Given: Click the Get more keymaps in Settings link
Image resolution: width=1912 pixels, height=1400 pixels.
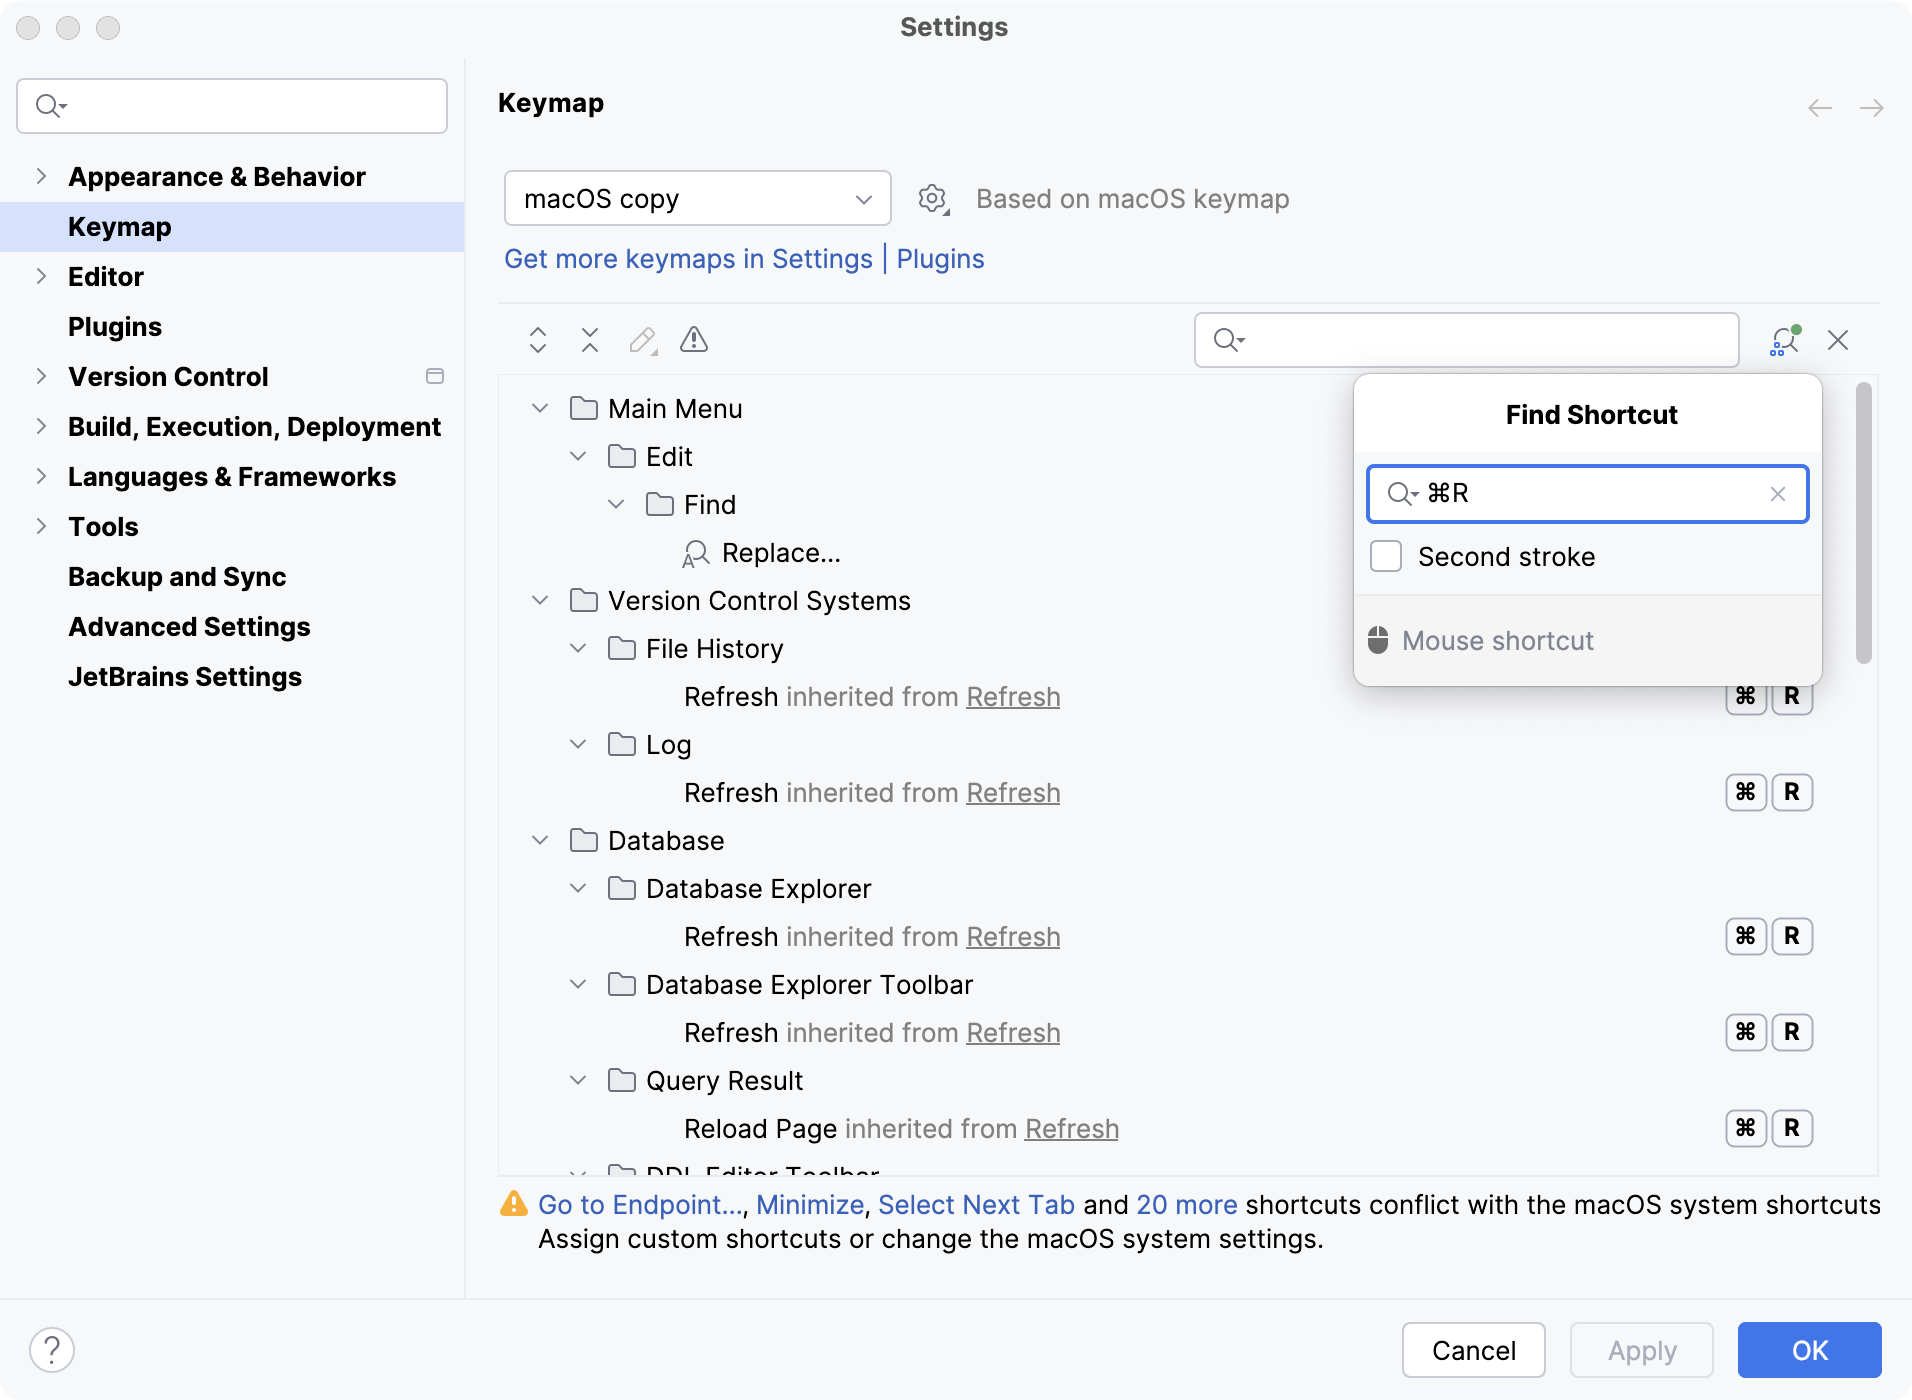Looking at the screenshot, I should (x=688, y=259).
